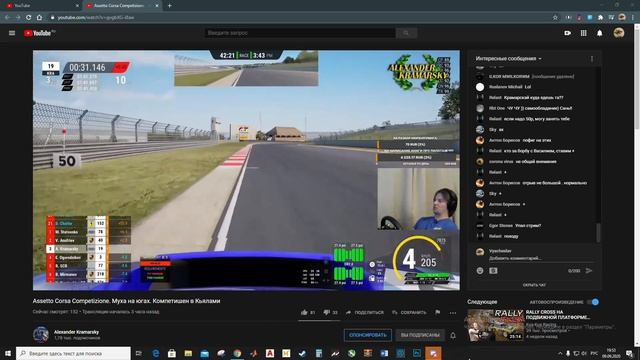This screenshot has width=640, height=360.
Task: Open more actions ellipsis below video
Action: click(x=453, y=313)
